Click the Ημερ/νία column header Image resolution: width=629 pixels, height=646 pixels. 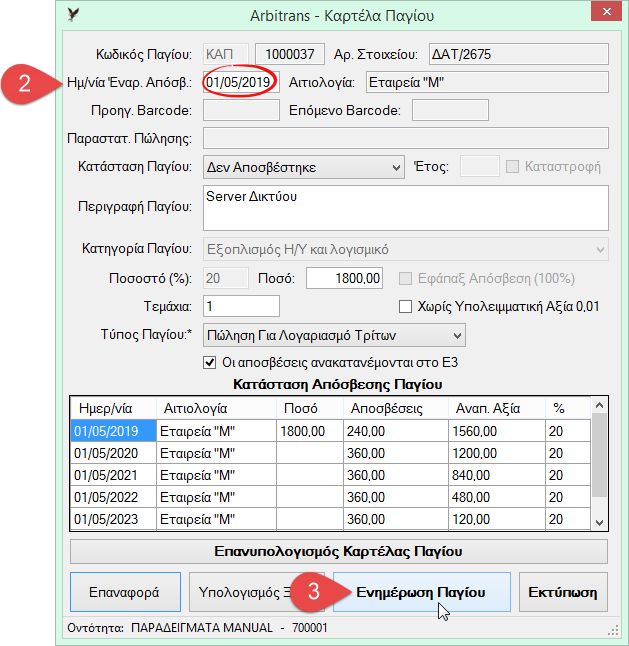[113, 408]
